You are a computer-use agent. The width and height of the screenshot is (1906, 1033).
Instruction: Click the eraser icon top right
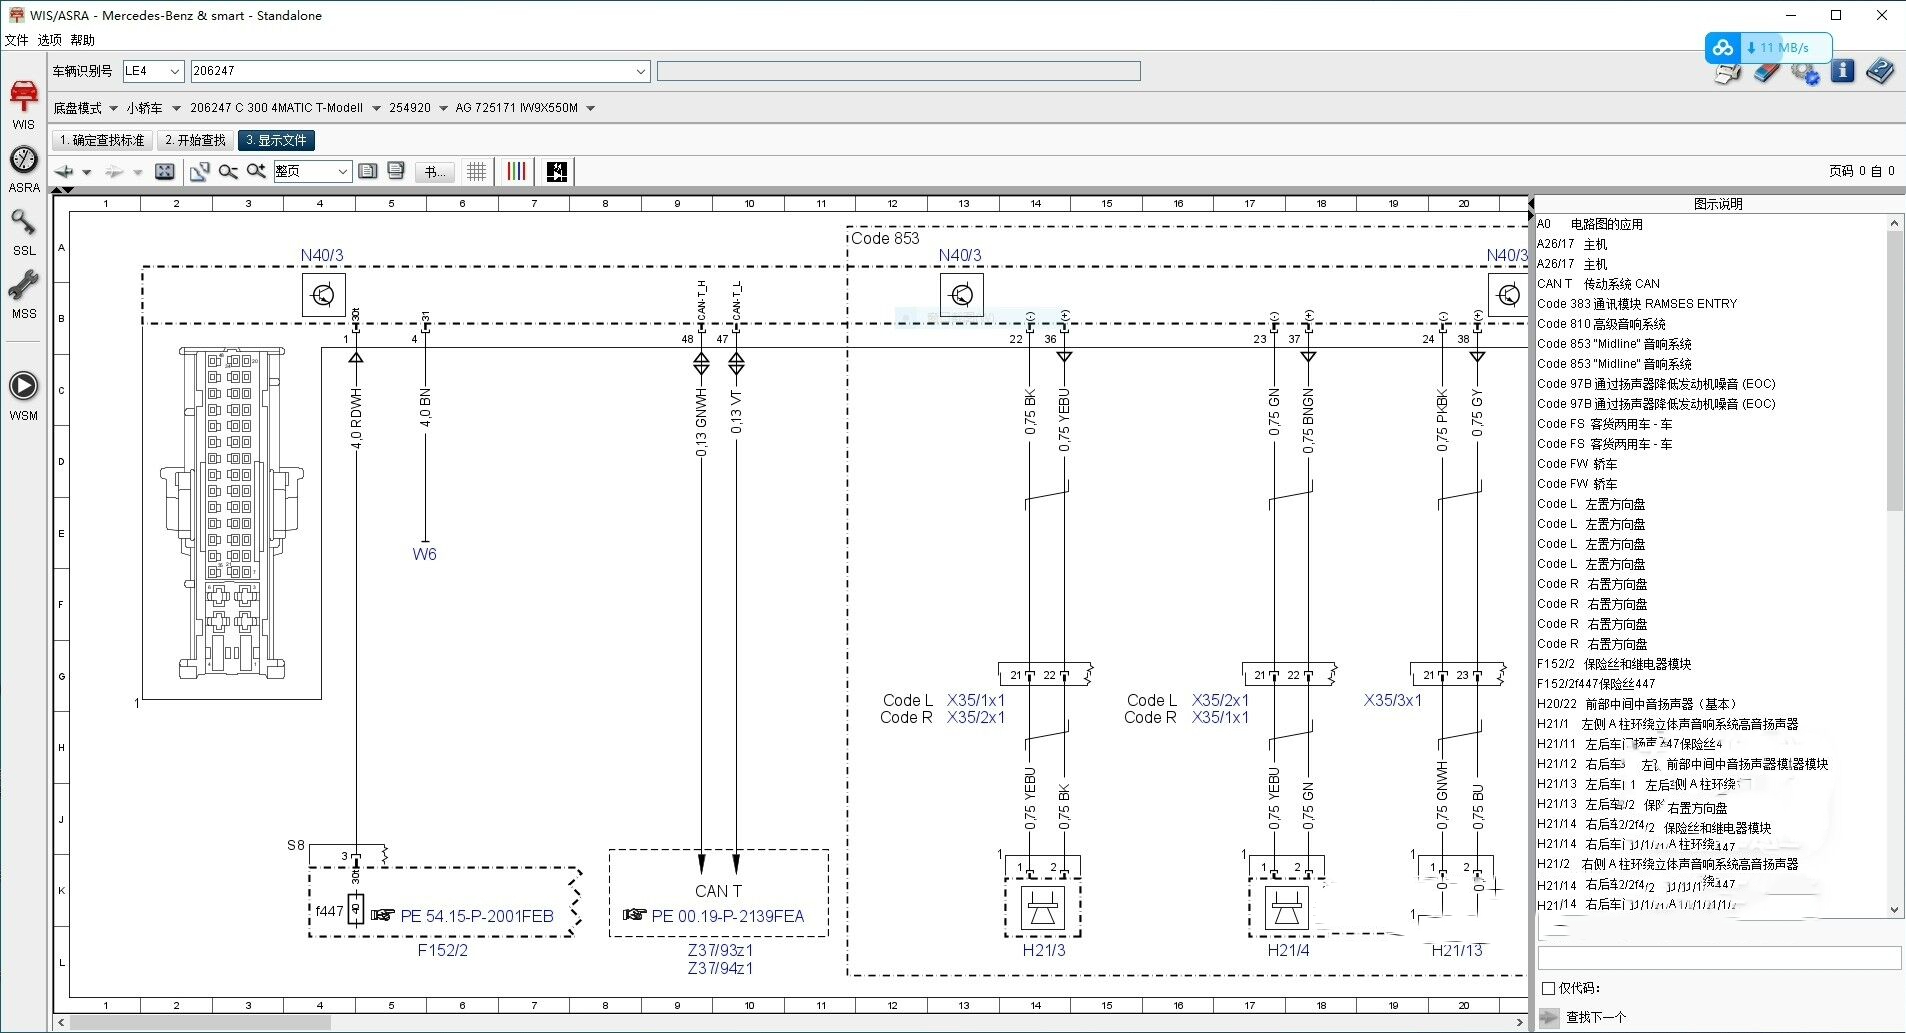[x=1767, y=73]
